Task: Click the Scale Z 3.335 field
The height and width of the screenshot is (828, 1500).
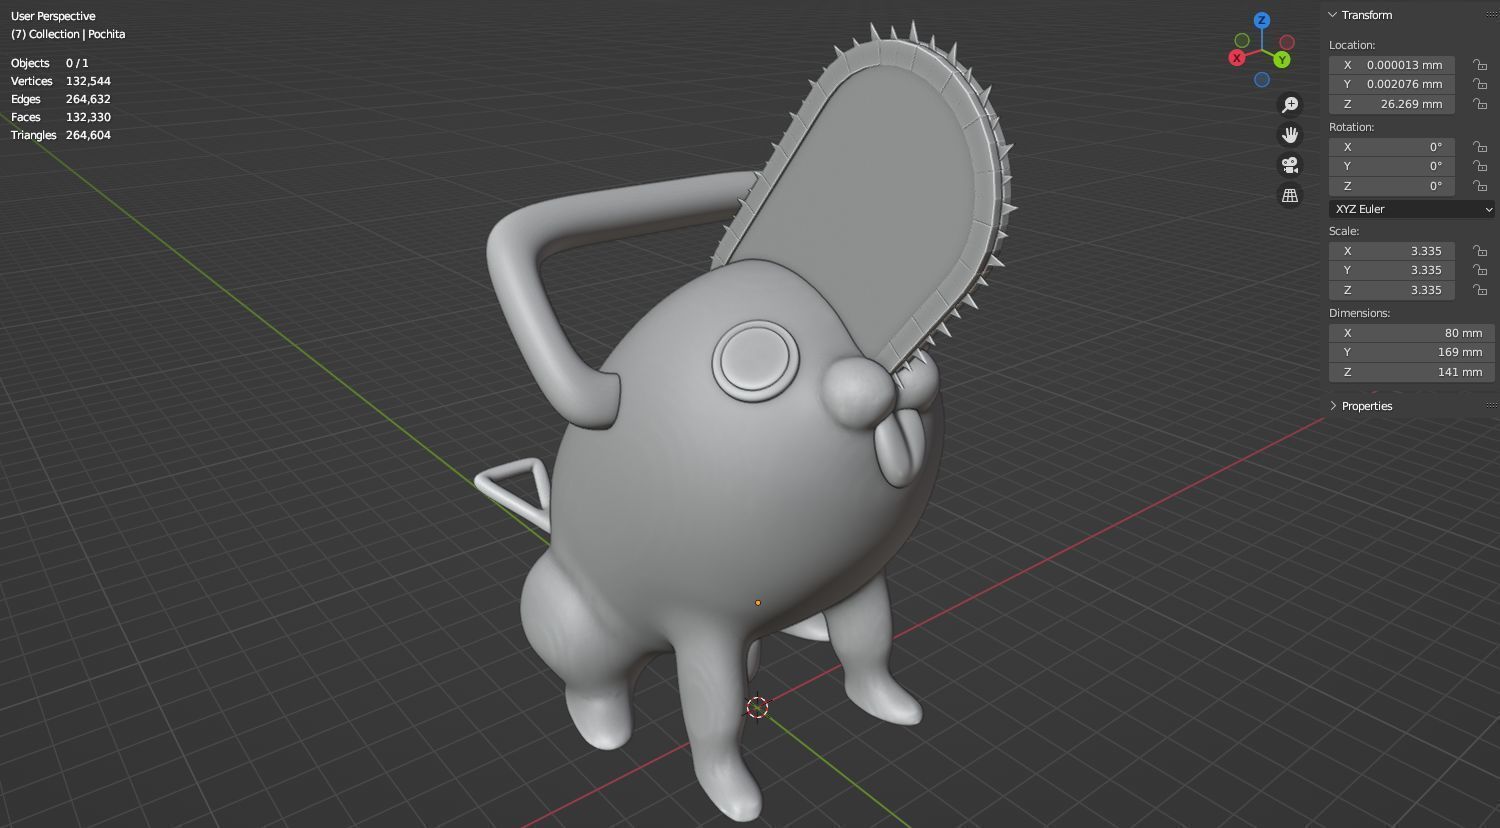Action: 1392,290
